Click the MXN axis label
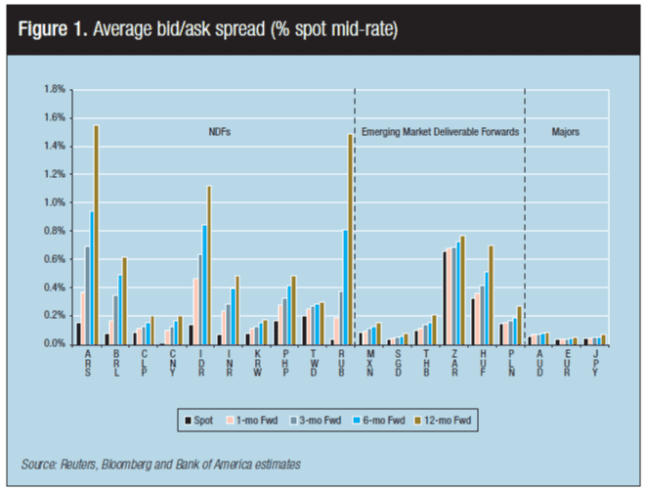 tap(370, 363)
